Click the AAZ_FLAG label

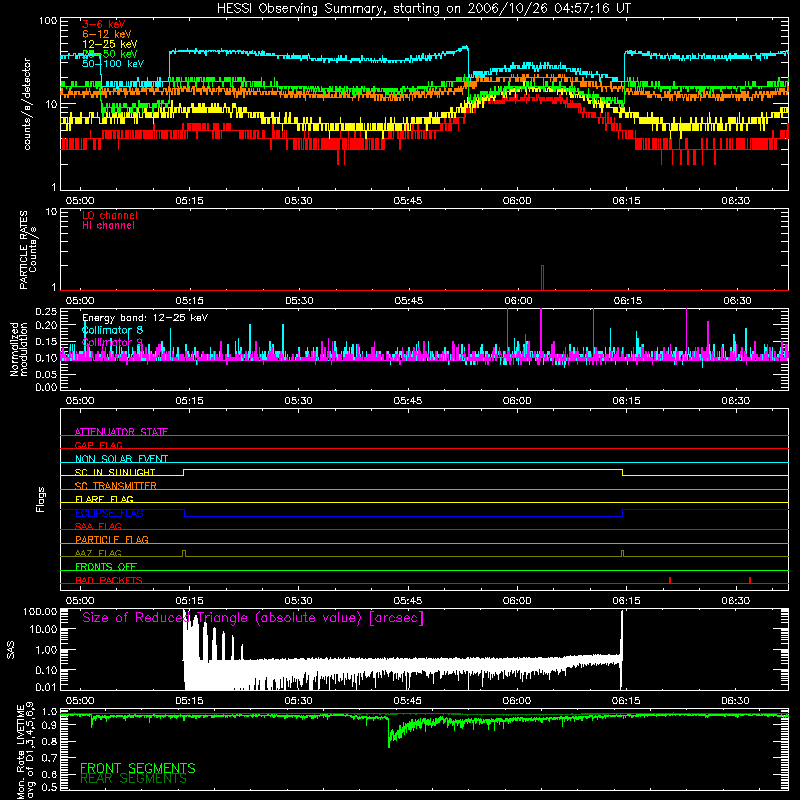tap(98, 553)
